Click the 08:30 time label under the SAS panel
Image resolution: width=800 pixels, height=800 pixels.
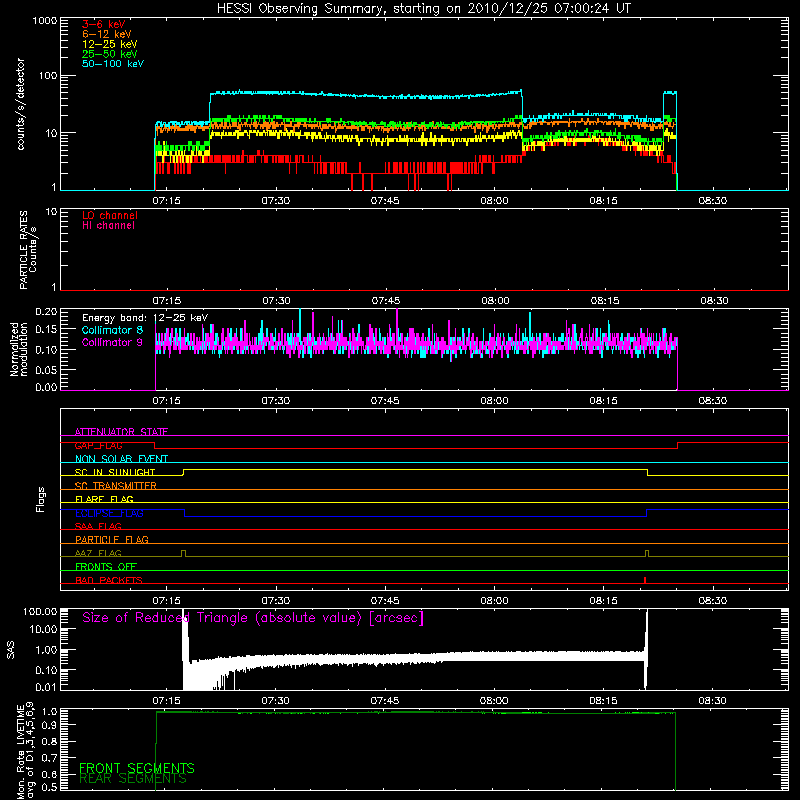pyautogui.click(x=713, y=701)
